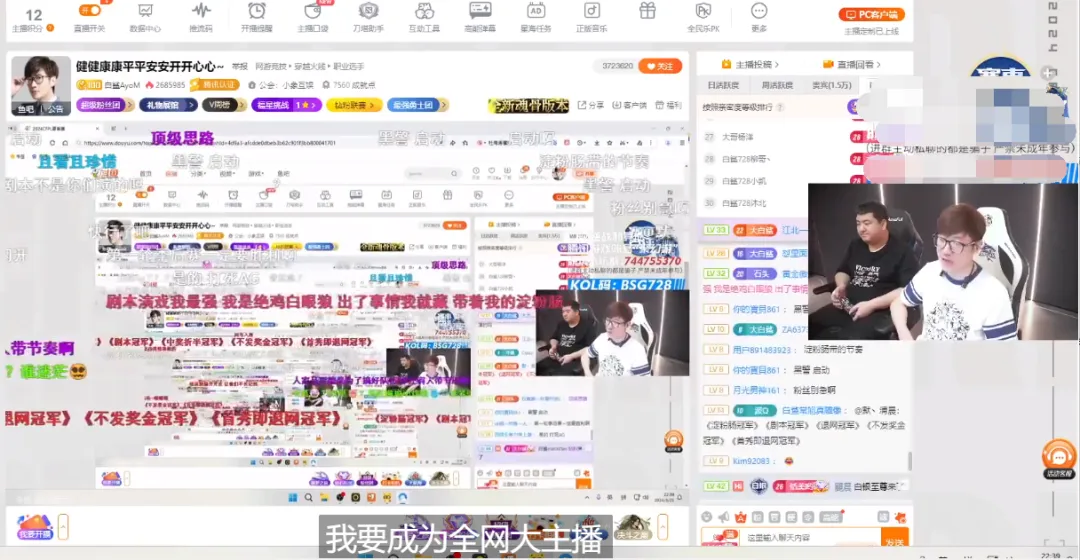Open 推流码 stream key waveform icon
This screenshot has width=1080, height=560.
pos(201,11)
